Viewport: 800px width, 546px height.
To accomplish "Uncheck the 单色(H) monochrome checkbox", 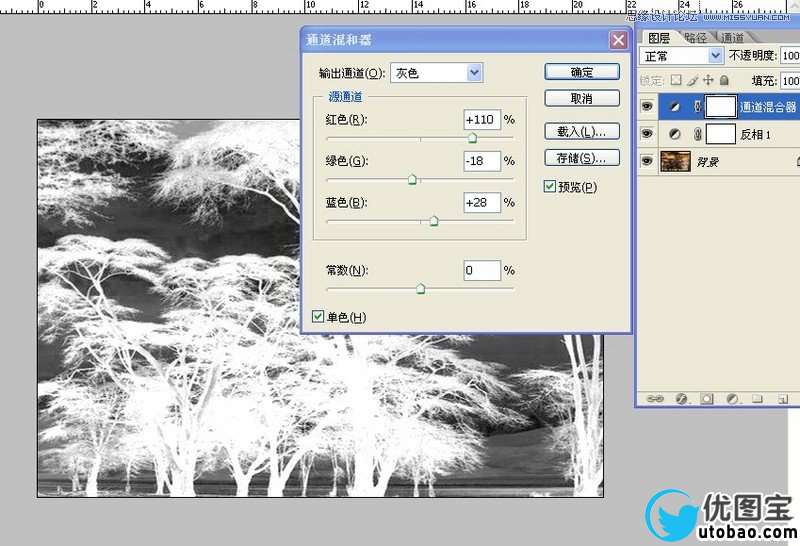I will 318,316.
